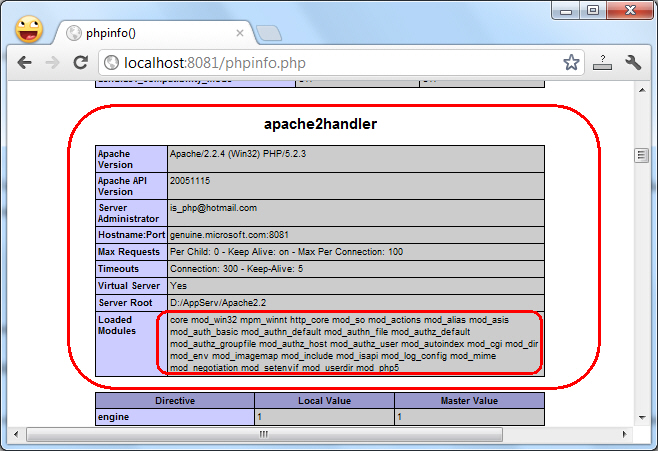Image resolution: width=658 pixels, height=451 pixels.
Task: Click the globe icon in address bar
Action: pyautogui.click(x=111, y=63)
